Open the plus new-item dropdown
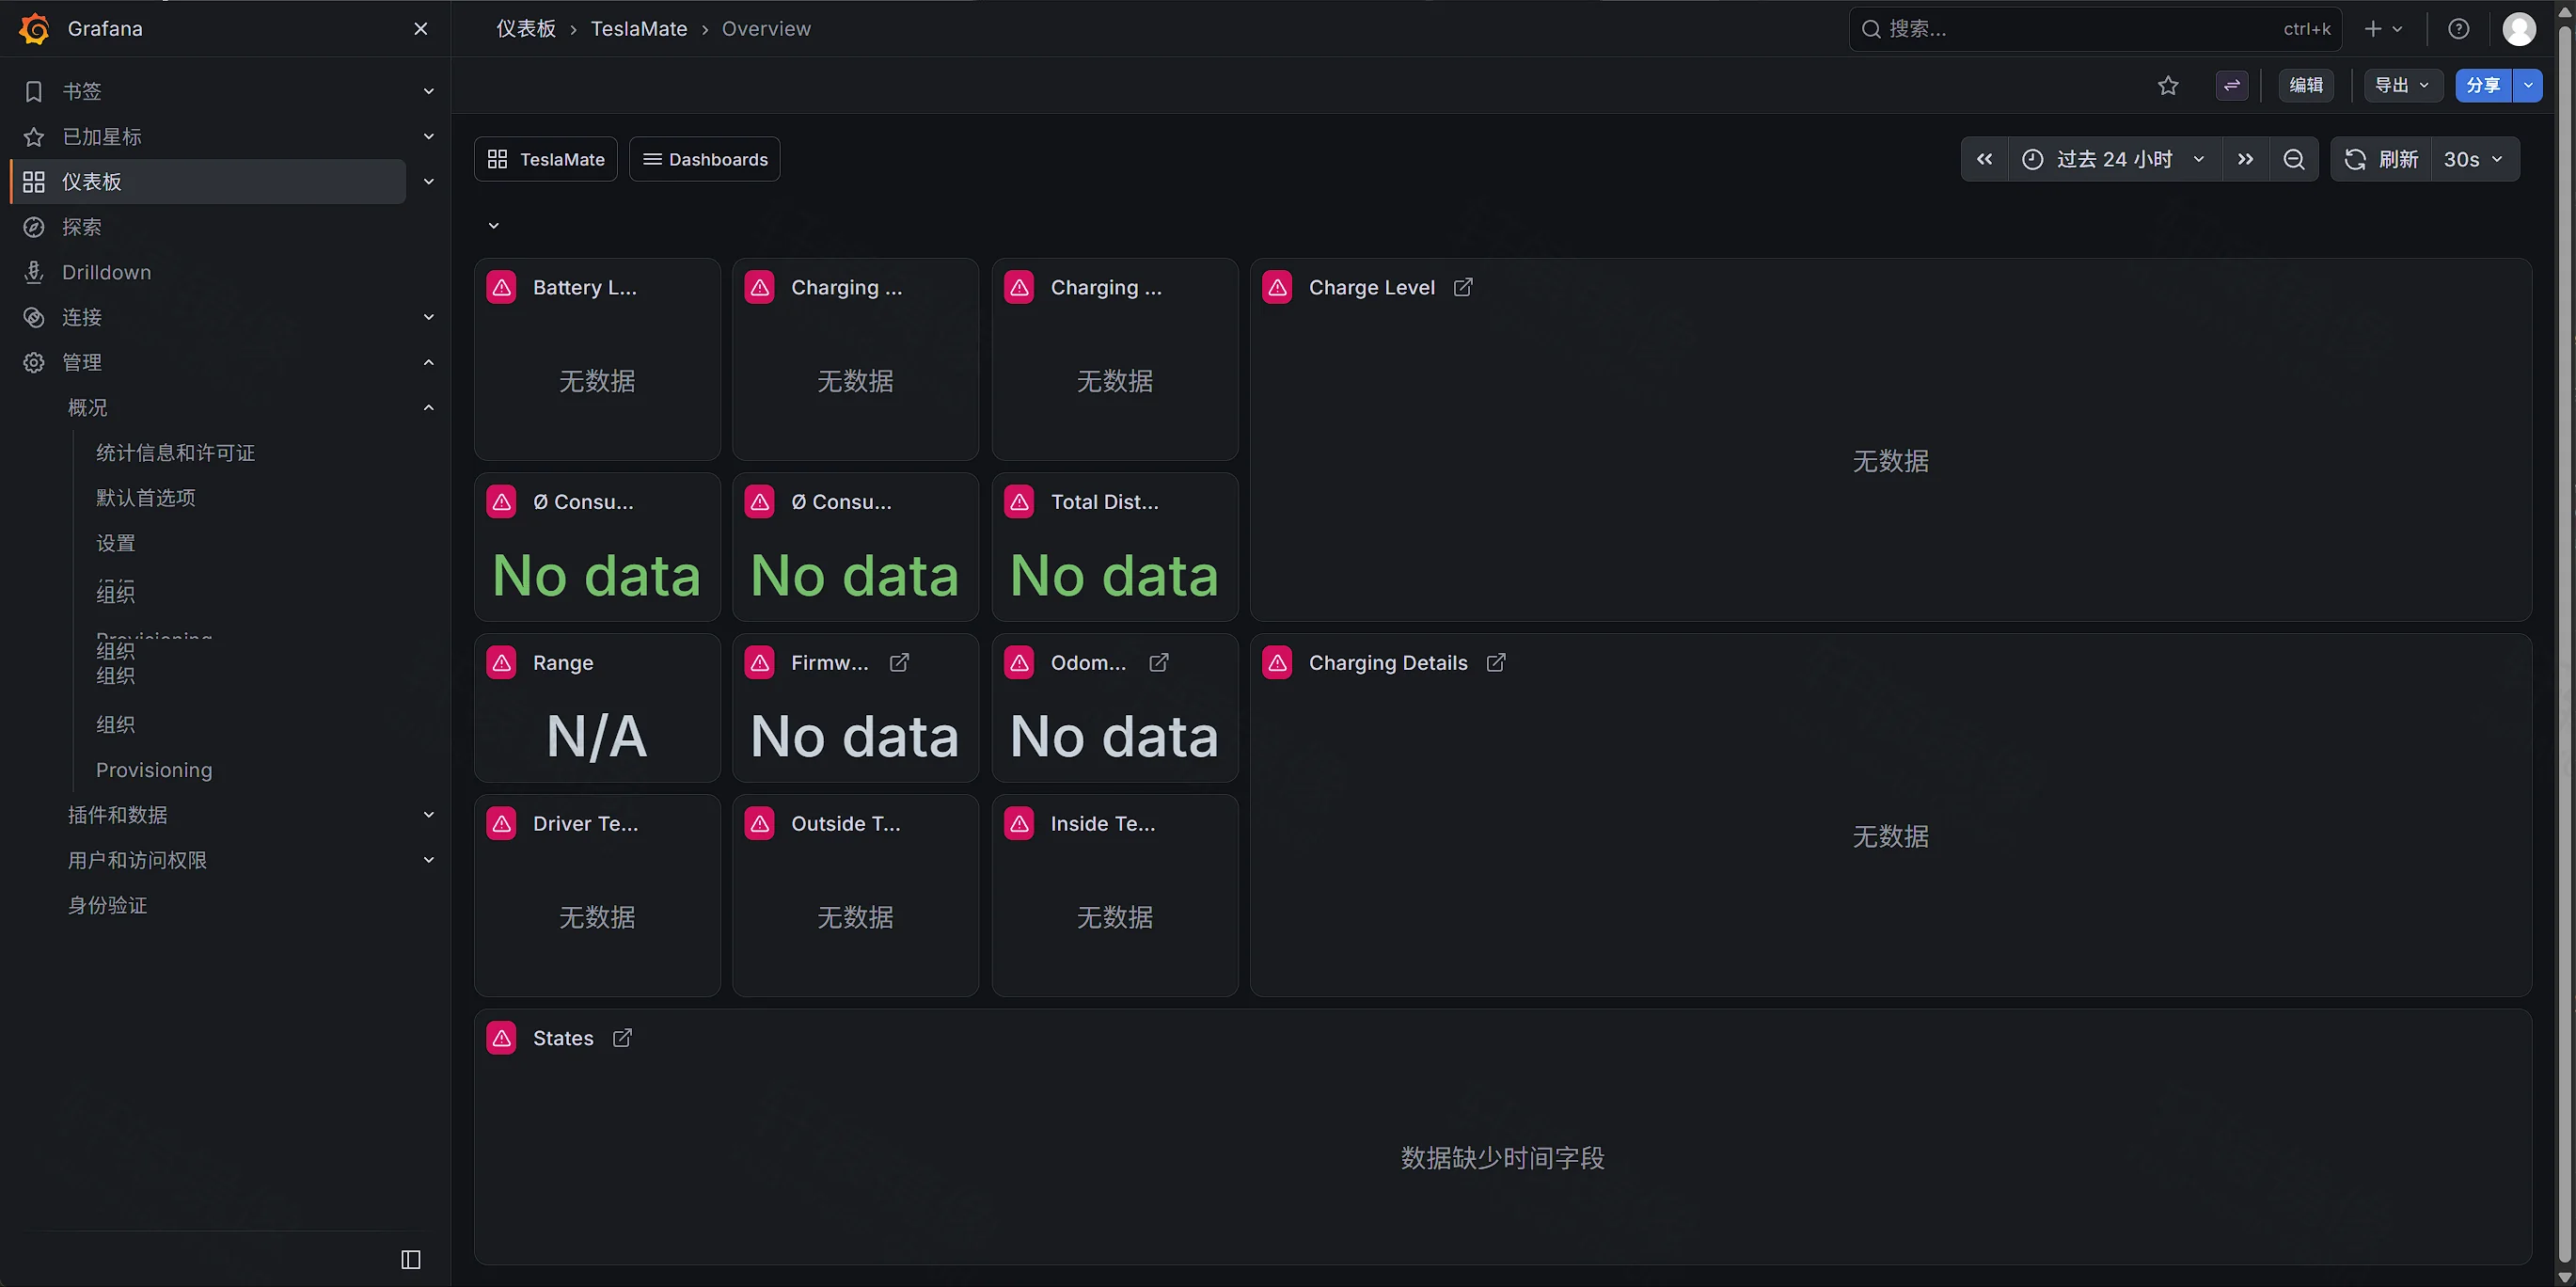2576x1287 pixels. pyautogui.click(x=2384, y=29)
